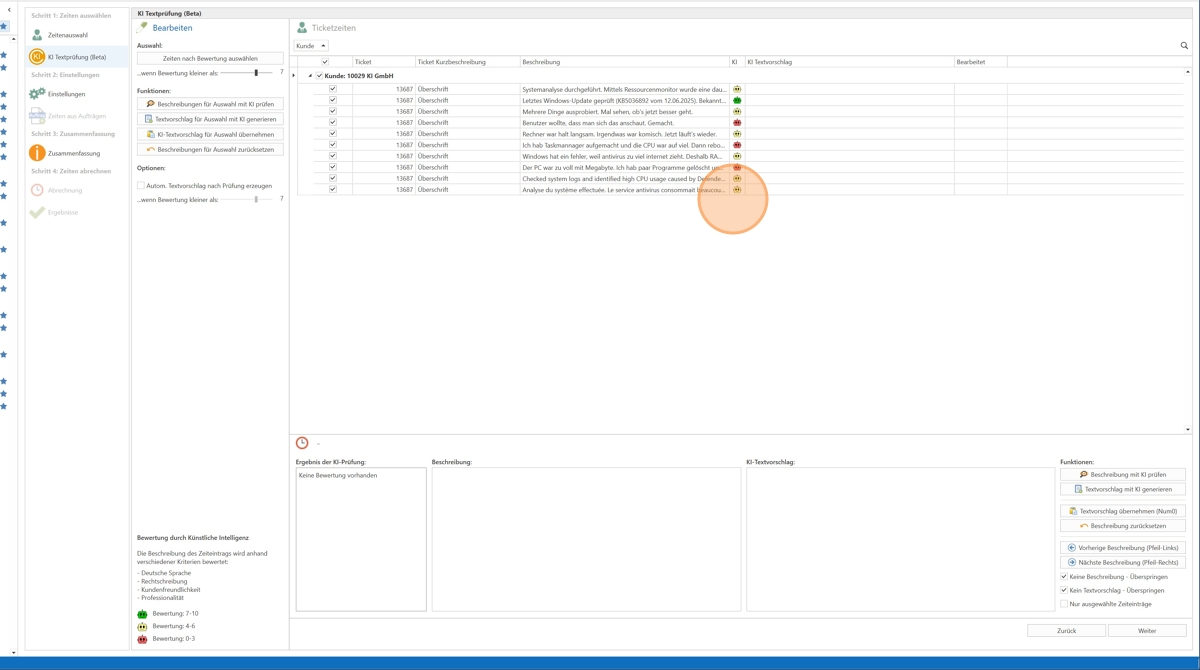Click green KI rating icon in second row

click(737, 101)
